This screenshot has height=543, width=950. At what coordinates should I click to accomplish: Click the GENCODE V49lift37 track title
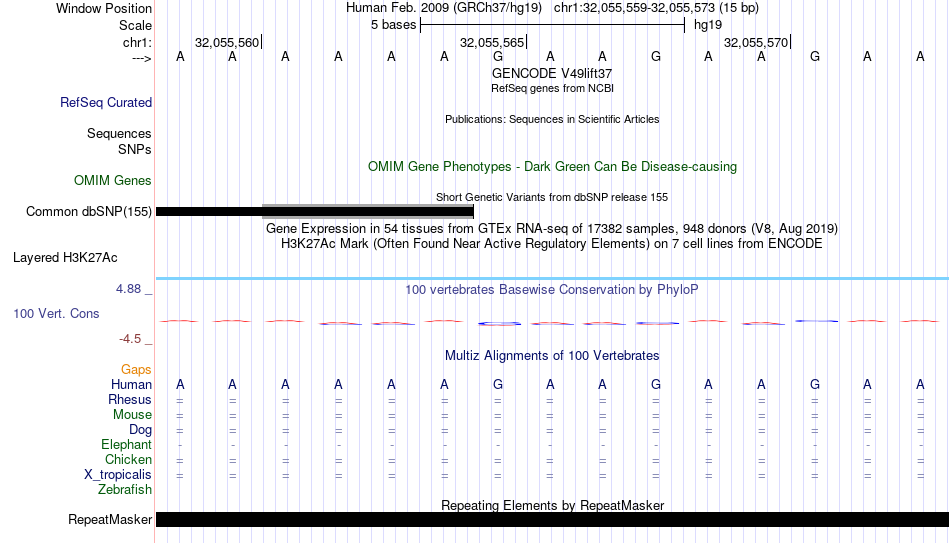coord(552,73)
